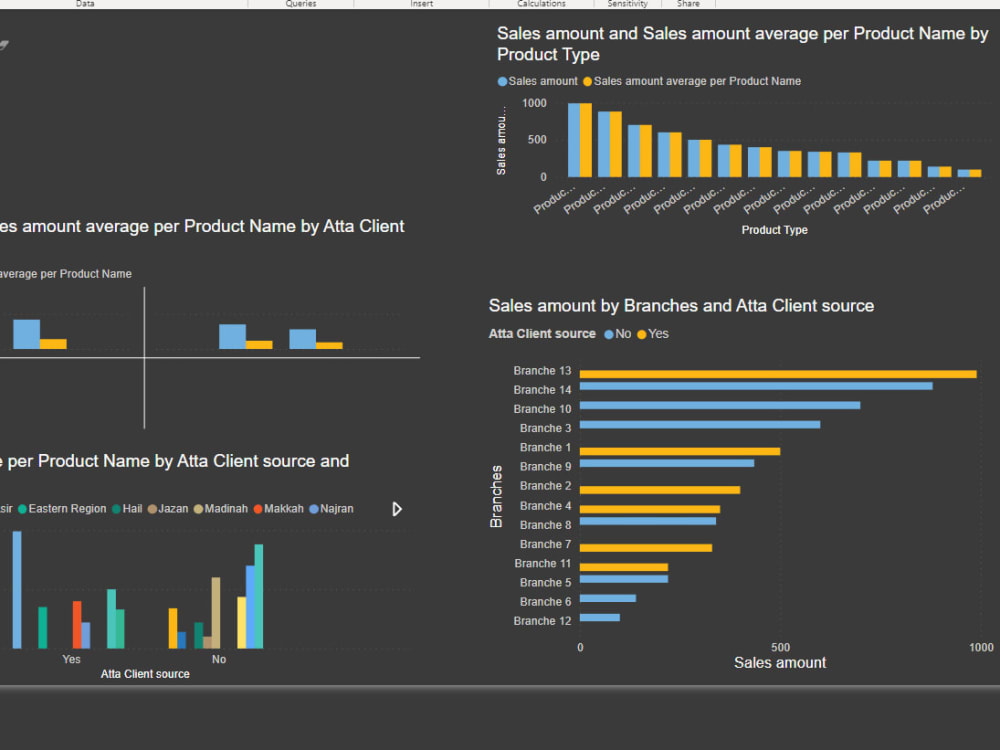Click the Eastern Region legend dot
The width and height of the screenshot is (1000, 750).
[23, 509]
